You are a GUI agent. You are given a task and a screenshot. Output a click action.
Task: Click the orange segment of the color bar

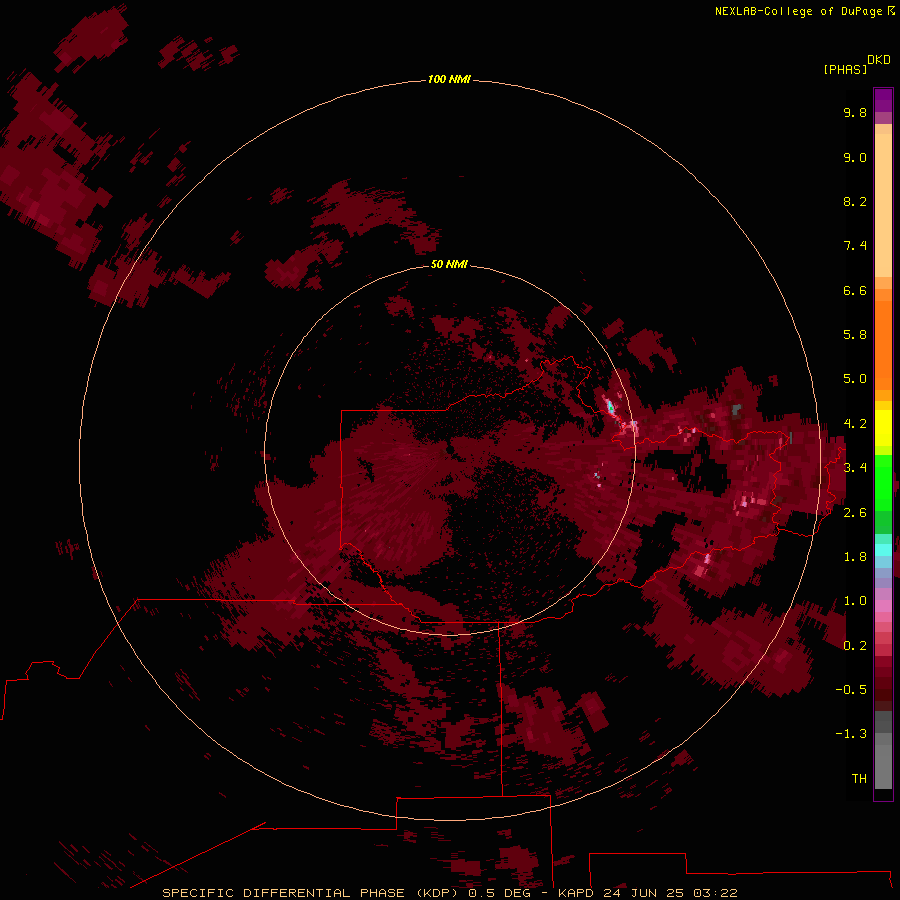tap(883, 344)
